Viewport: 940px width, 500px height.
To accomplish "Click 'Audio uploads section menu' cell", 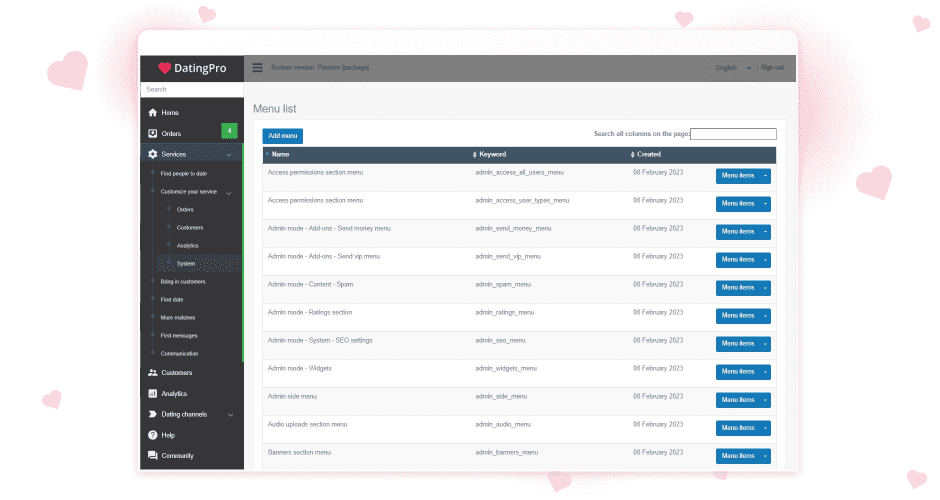I will [x=308, y=424].
